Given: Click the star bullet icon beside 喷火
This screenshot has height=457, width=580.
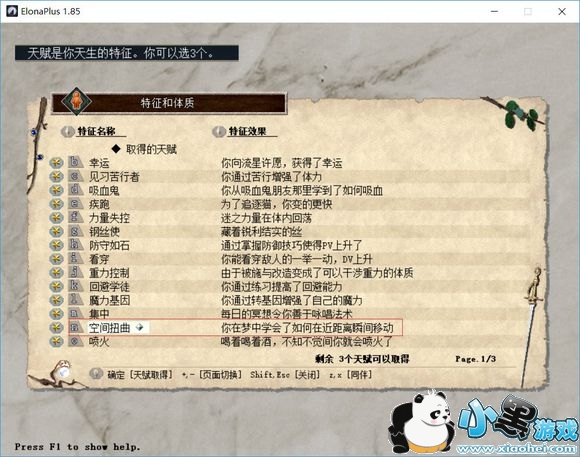Looking at the screenshot, I should pos(56,341).
